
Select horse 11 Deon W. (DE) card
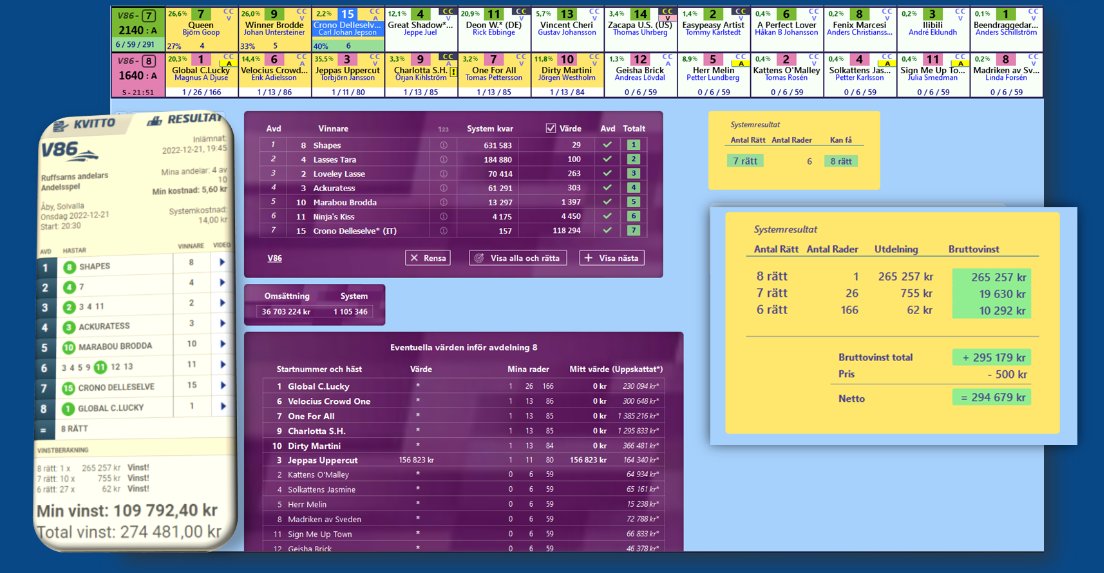494,30
